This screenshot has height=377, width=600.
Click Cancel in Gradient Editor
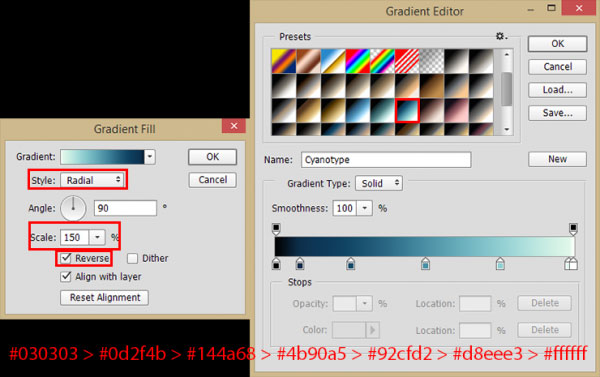pos(558,67)
